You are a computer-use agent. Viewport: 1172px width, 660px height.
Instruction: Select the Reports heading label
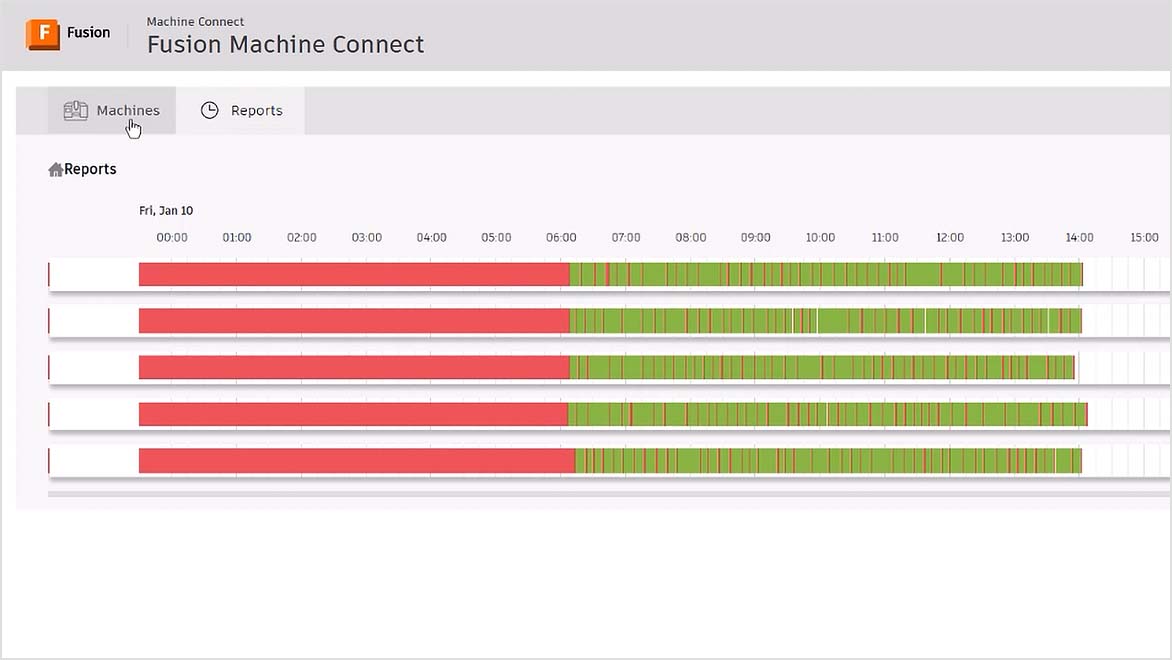88,169
